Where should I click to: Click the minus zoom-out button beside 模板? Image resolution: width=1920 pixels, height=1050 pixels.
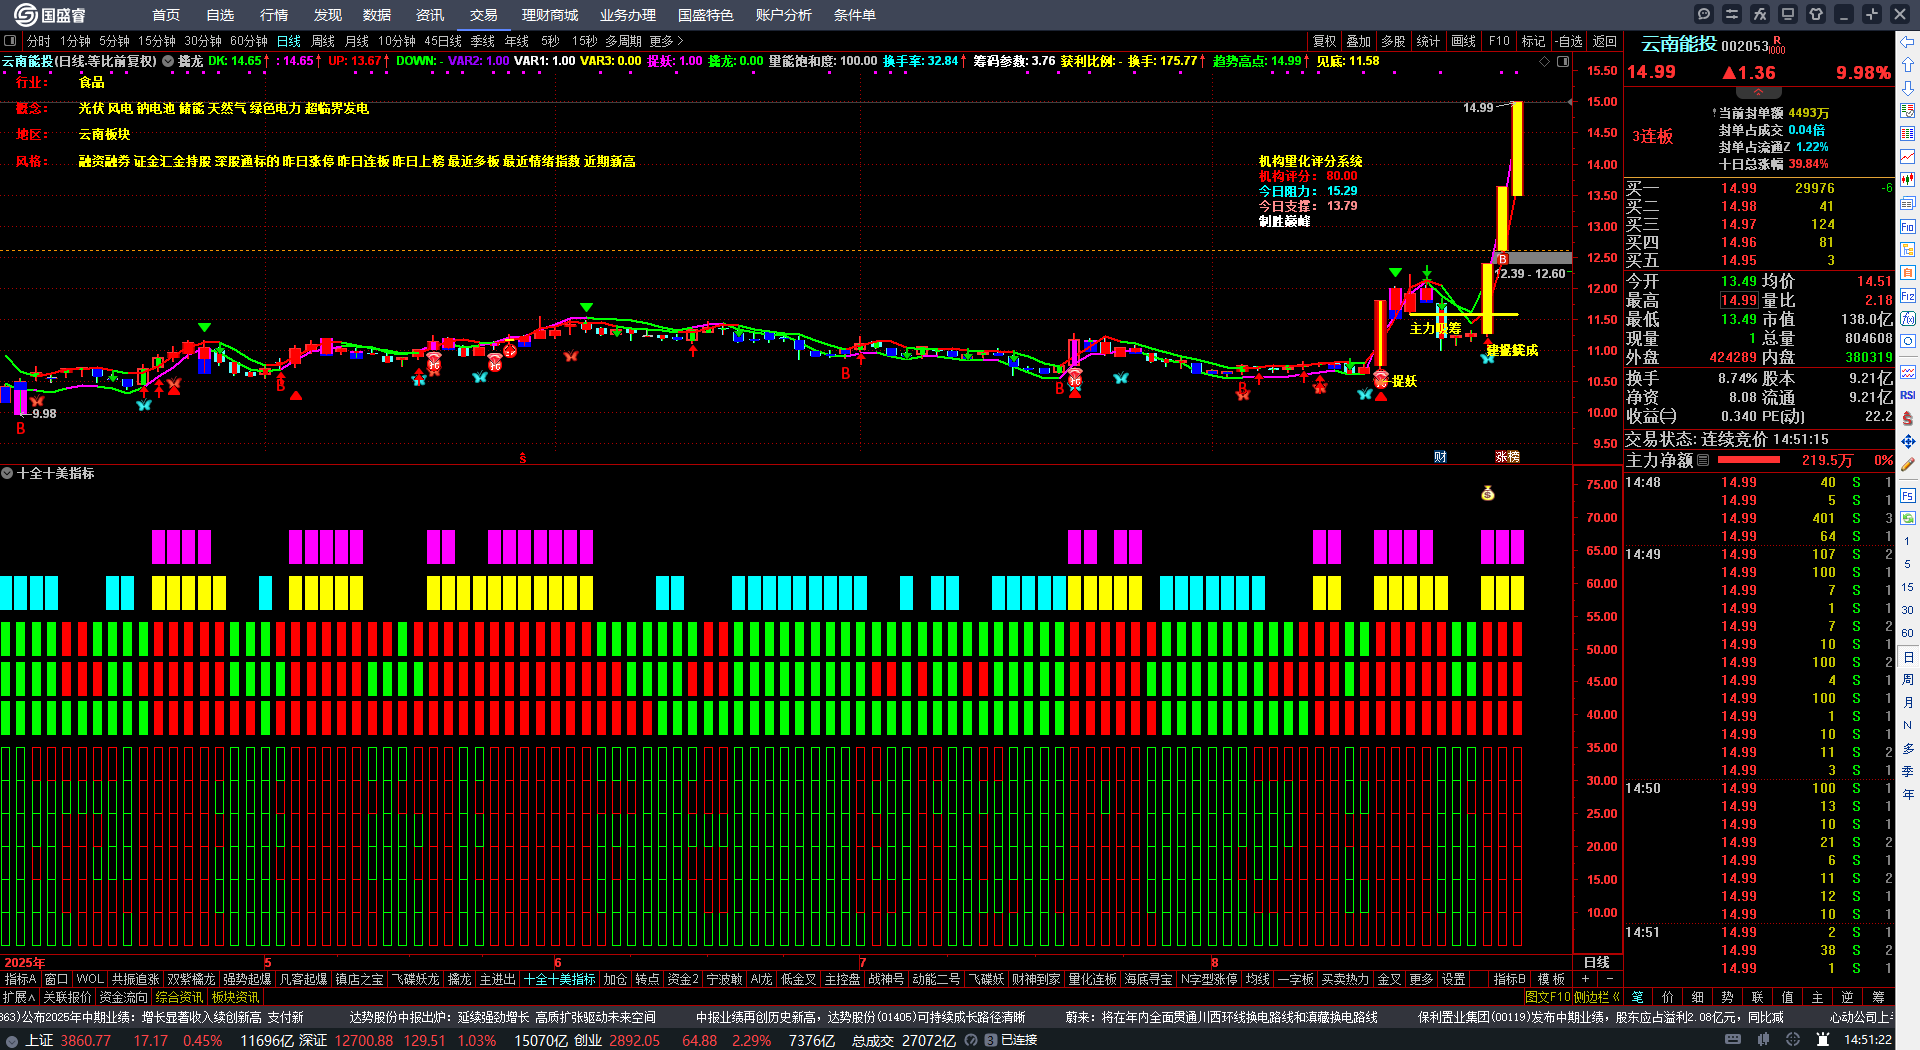(x=1609, y=979)
